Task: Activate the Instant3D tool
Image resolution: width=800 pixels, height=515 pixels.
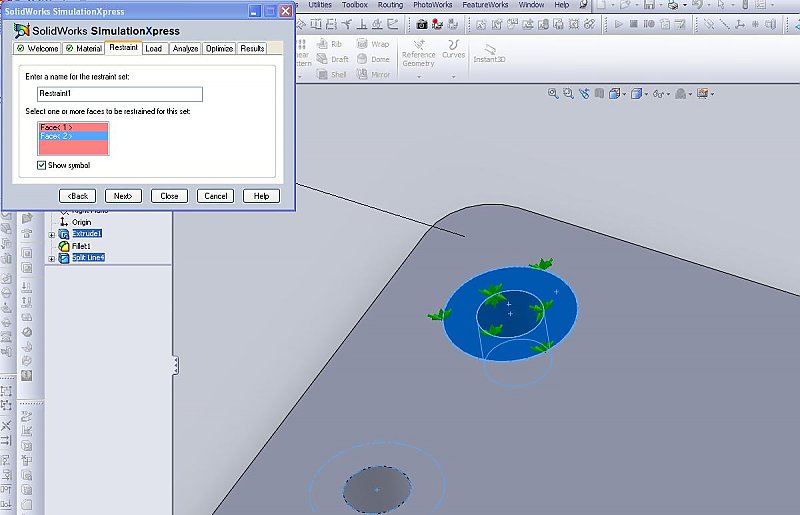Action: click(489, 50)
